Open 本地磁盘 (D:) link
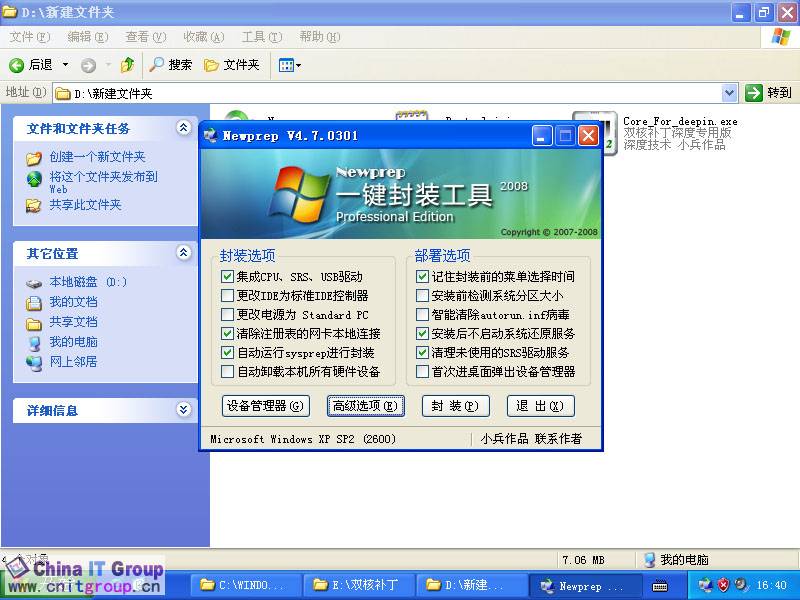 [x=88, y=282]
